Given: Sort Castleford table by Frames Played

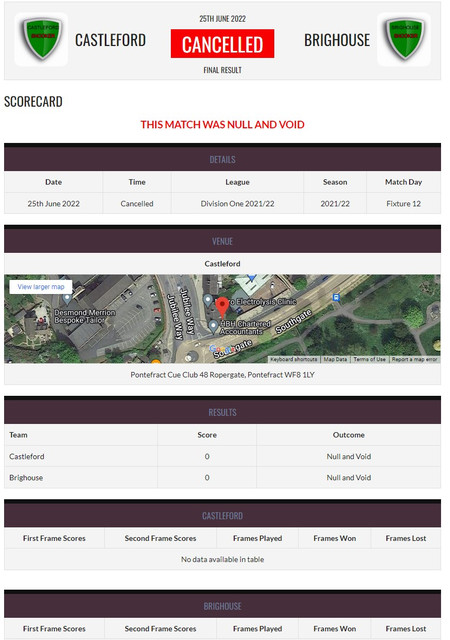Looking at the screenshot, I should 257,538.
